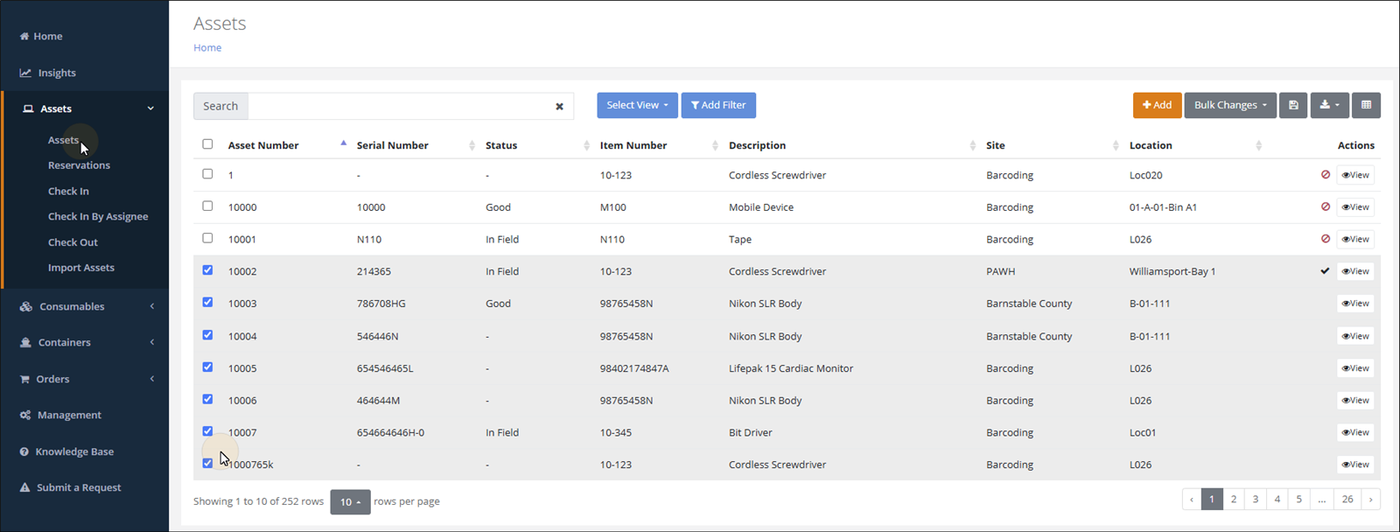Sort by Status column

587,146
